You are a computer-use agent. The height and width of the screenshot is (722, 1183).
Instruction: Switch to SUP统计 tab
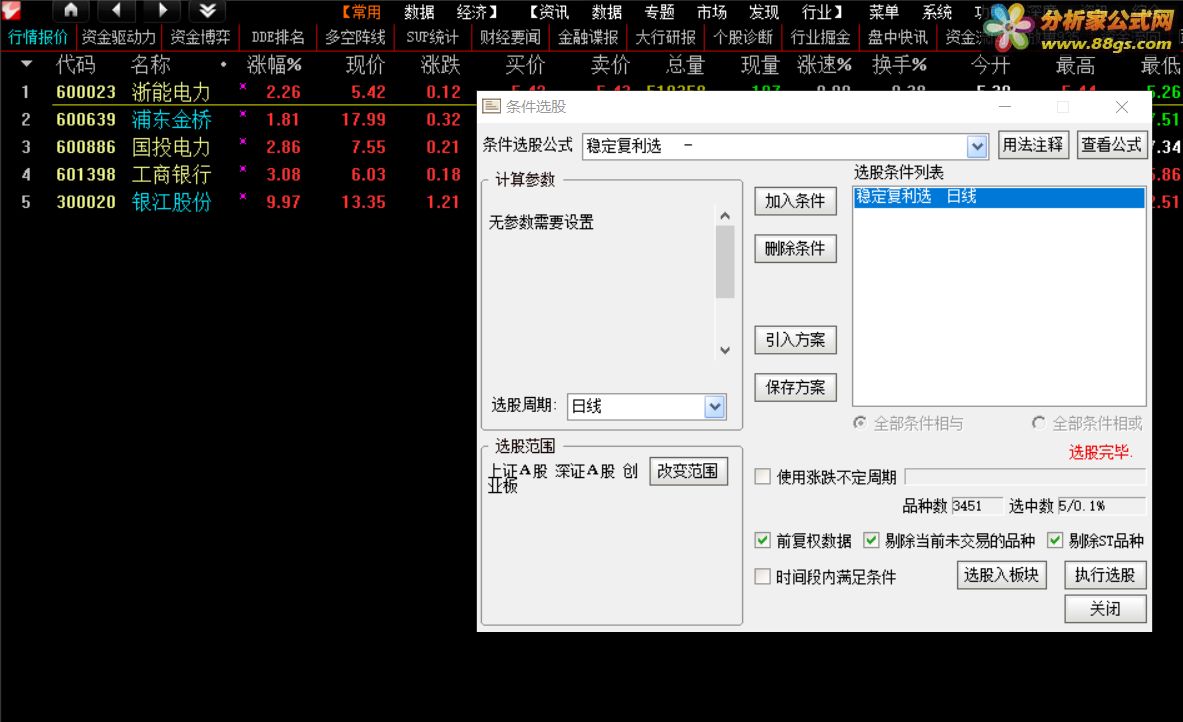pos(432,37)
